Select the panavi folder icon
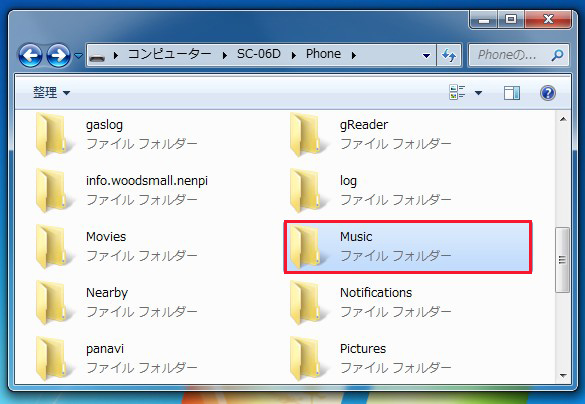Viewport: 585px width, 404px height. tap(53, 358)
